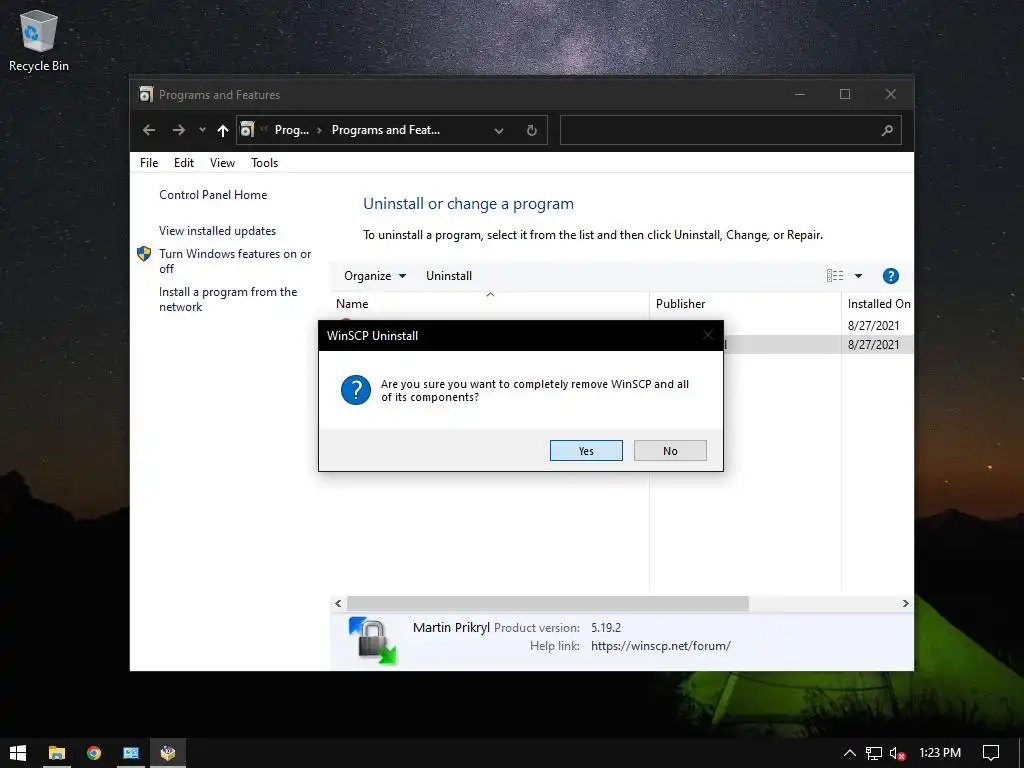Click Prog... breadcrumb in address bar
Viewport: 1024px width, 768px height.
click(x=292, y=130)
